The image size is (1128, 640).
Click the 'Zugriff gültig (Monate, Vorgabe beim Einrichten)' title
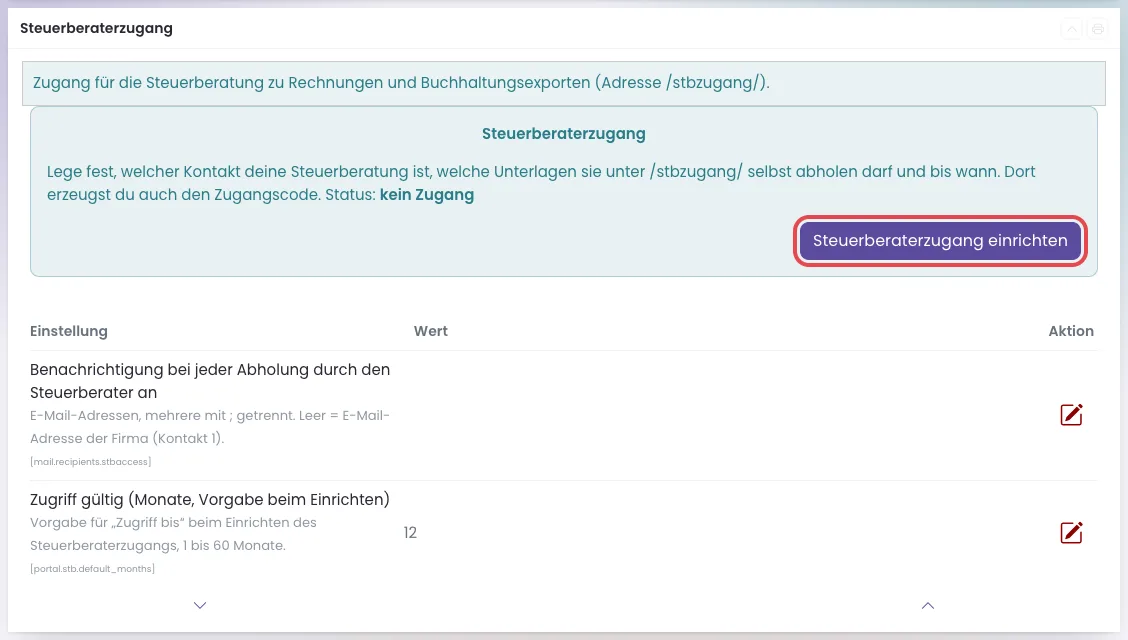pyautogui.click(x=209, y=500)
